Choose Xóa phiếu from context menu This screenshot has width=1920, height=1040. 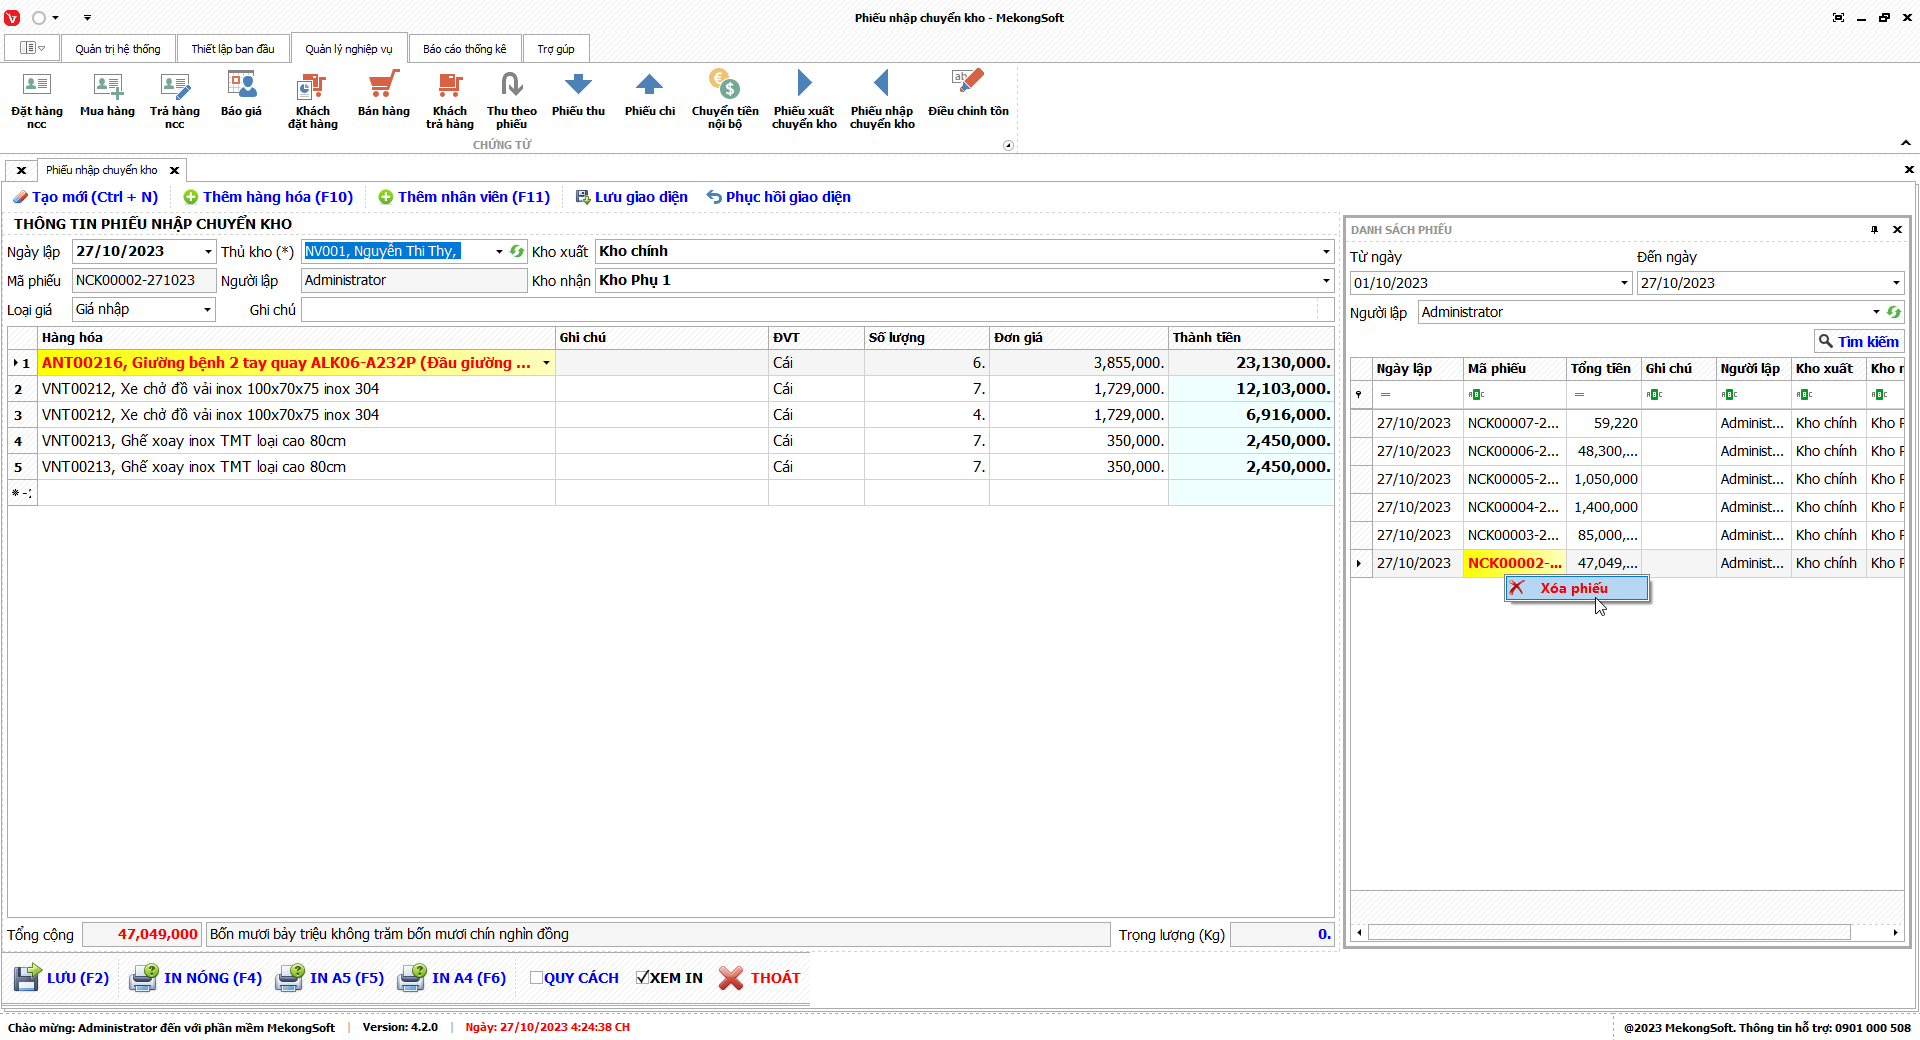pos(1574,588)
